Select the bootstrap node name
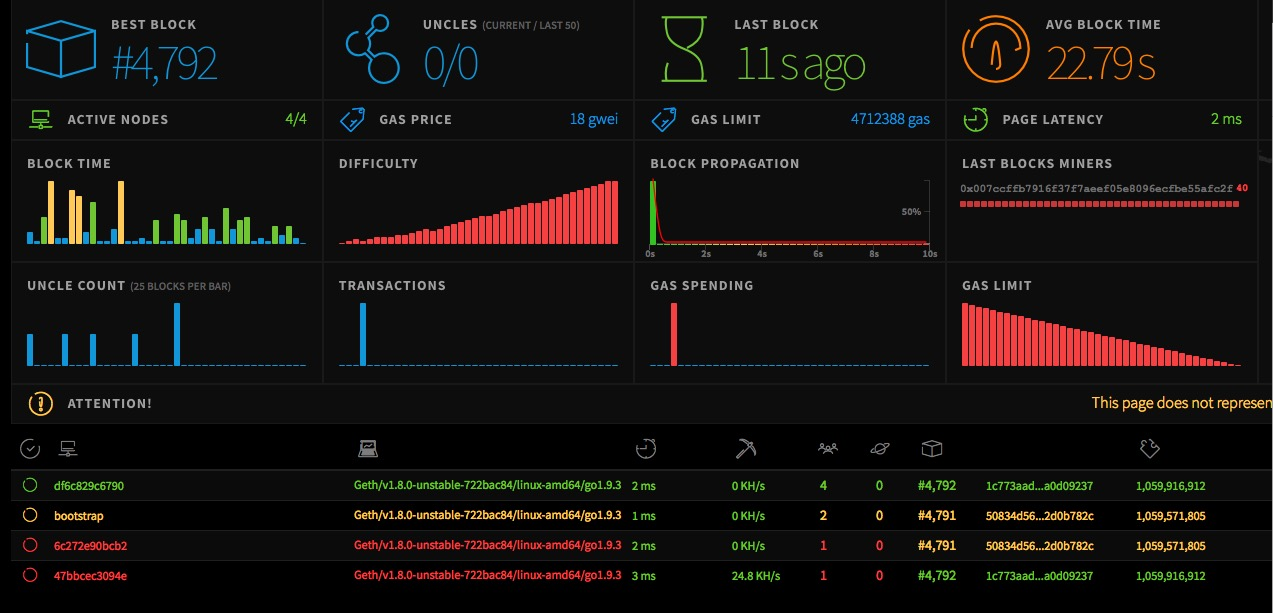This screenshot has height=613, width=1273. tap(79, 516)
